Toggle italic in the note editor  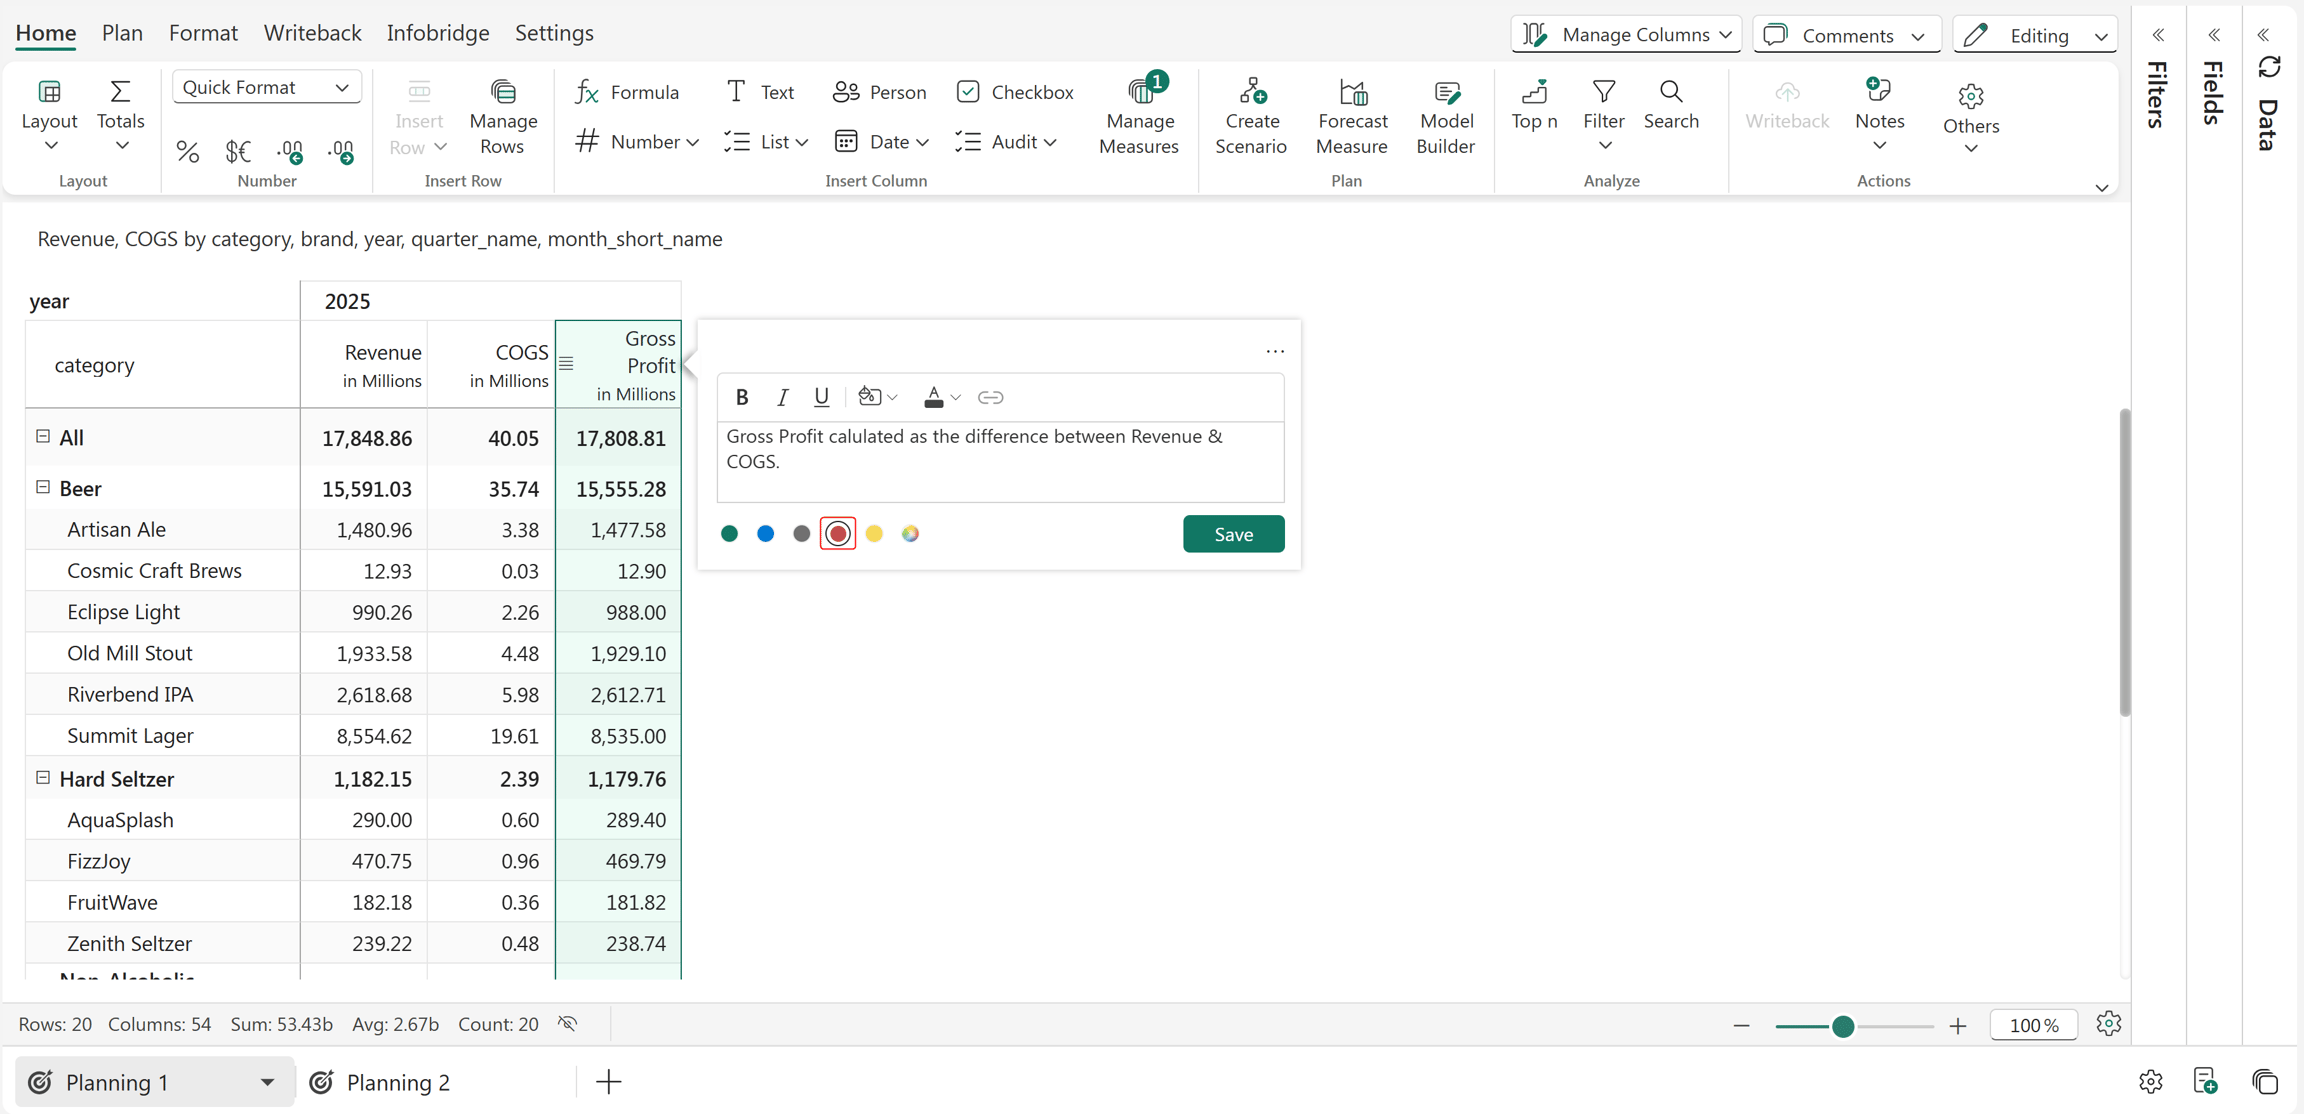[x=782, y=397]
